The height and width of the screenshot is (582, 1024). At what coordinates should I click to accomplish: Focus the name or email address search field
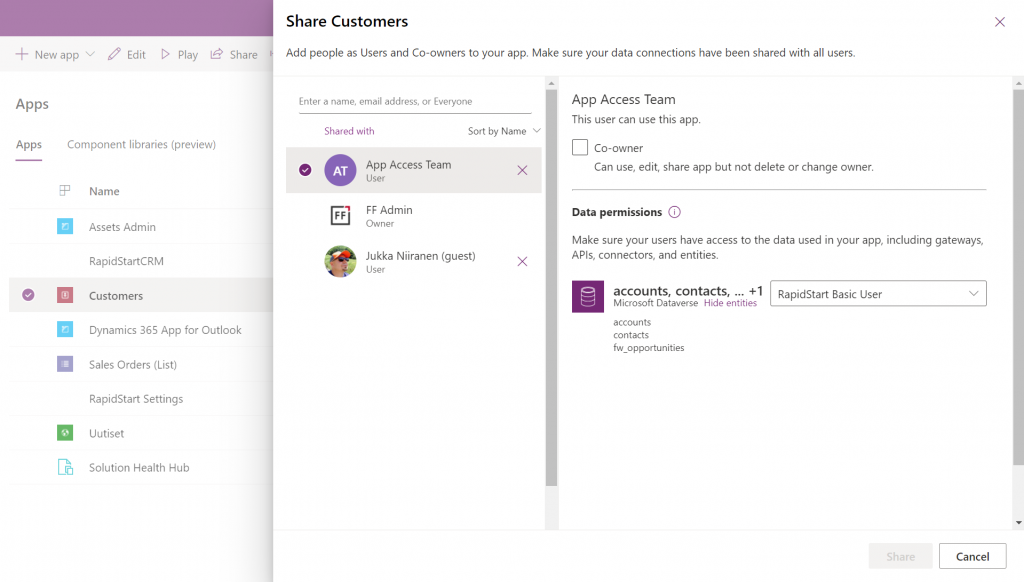415,101
